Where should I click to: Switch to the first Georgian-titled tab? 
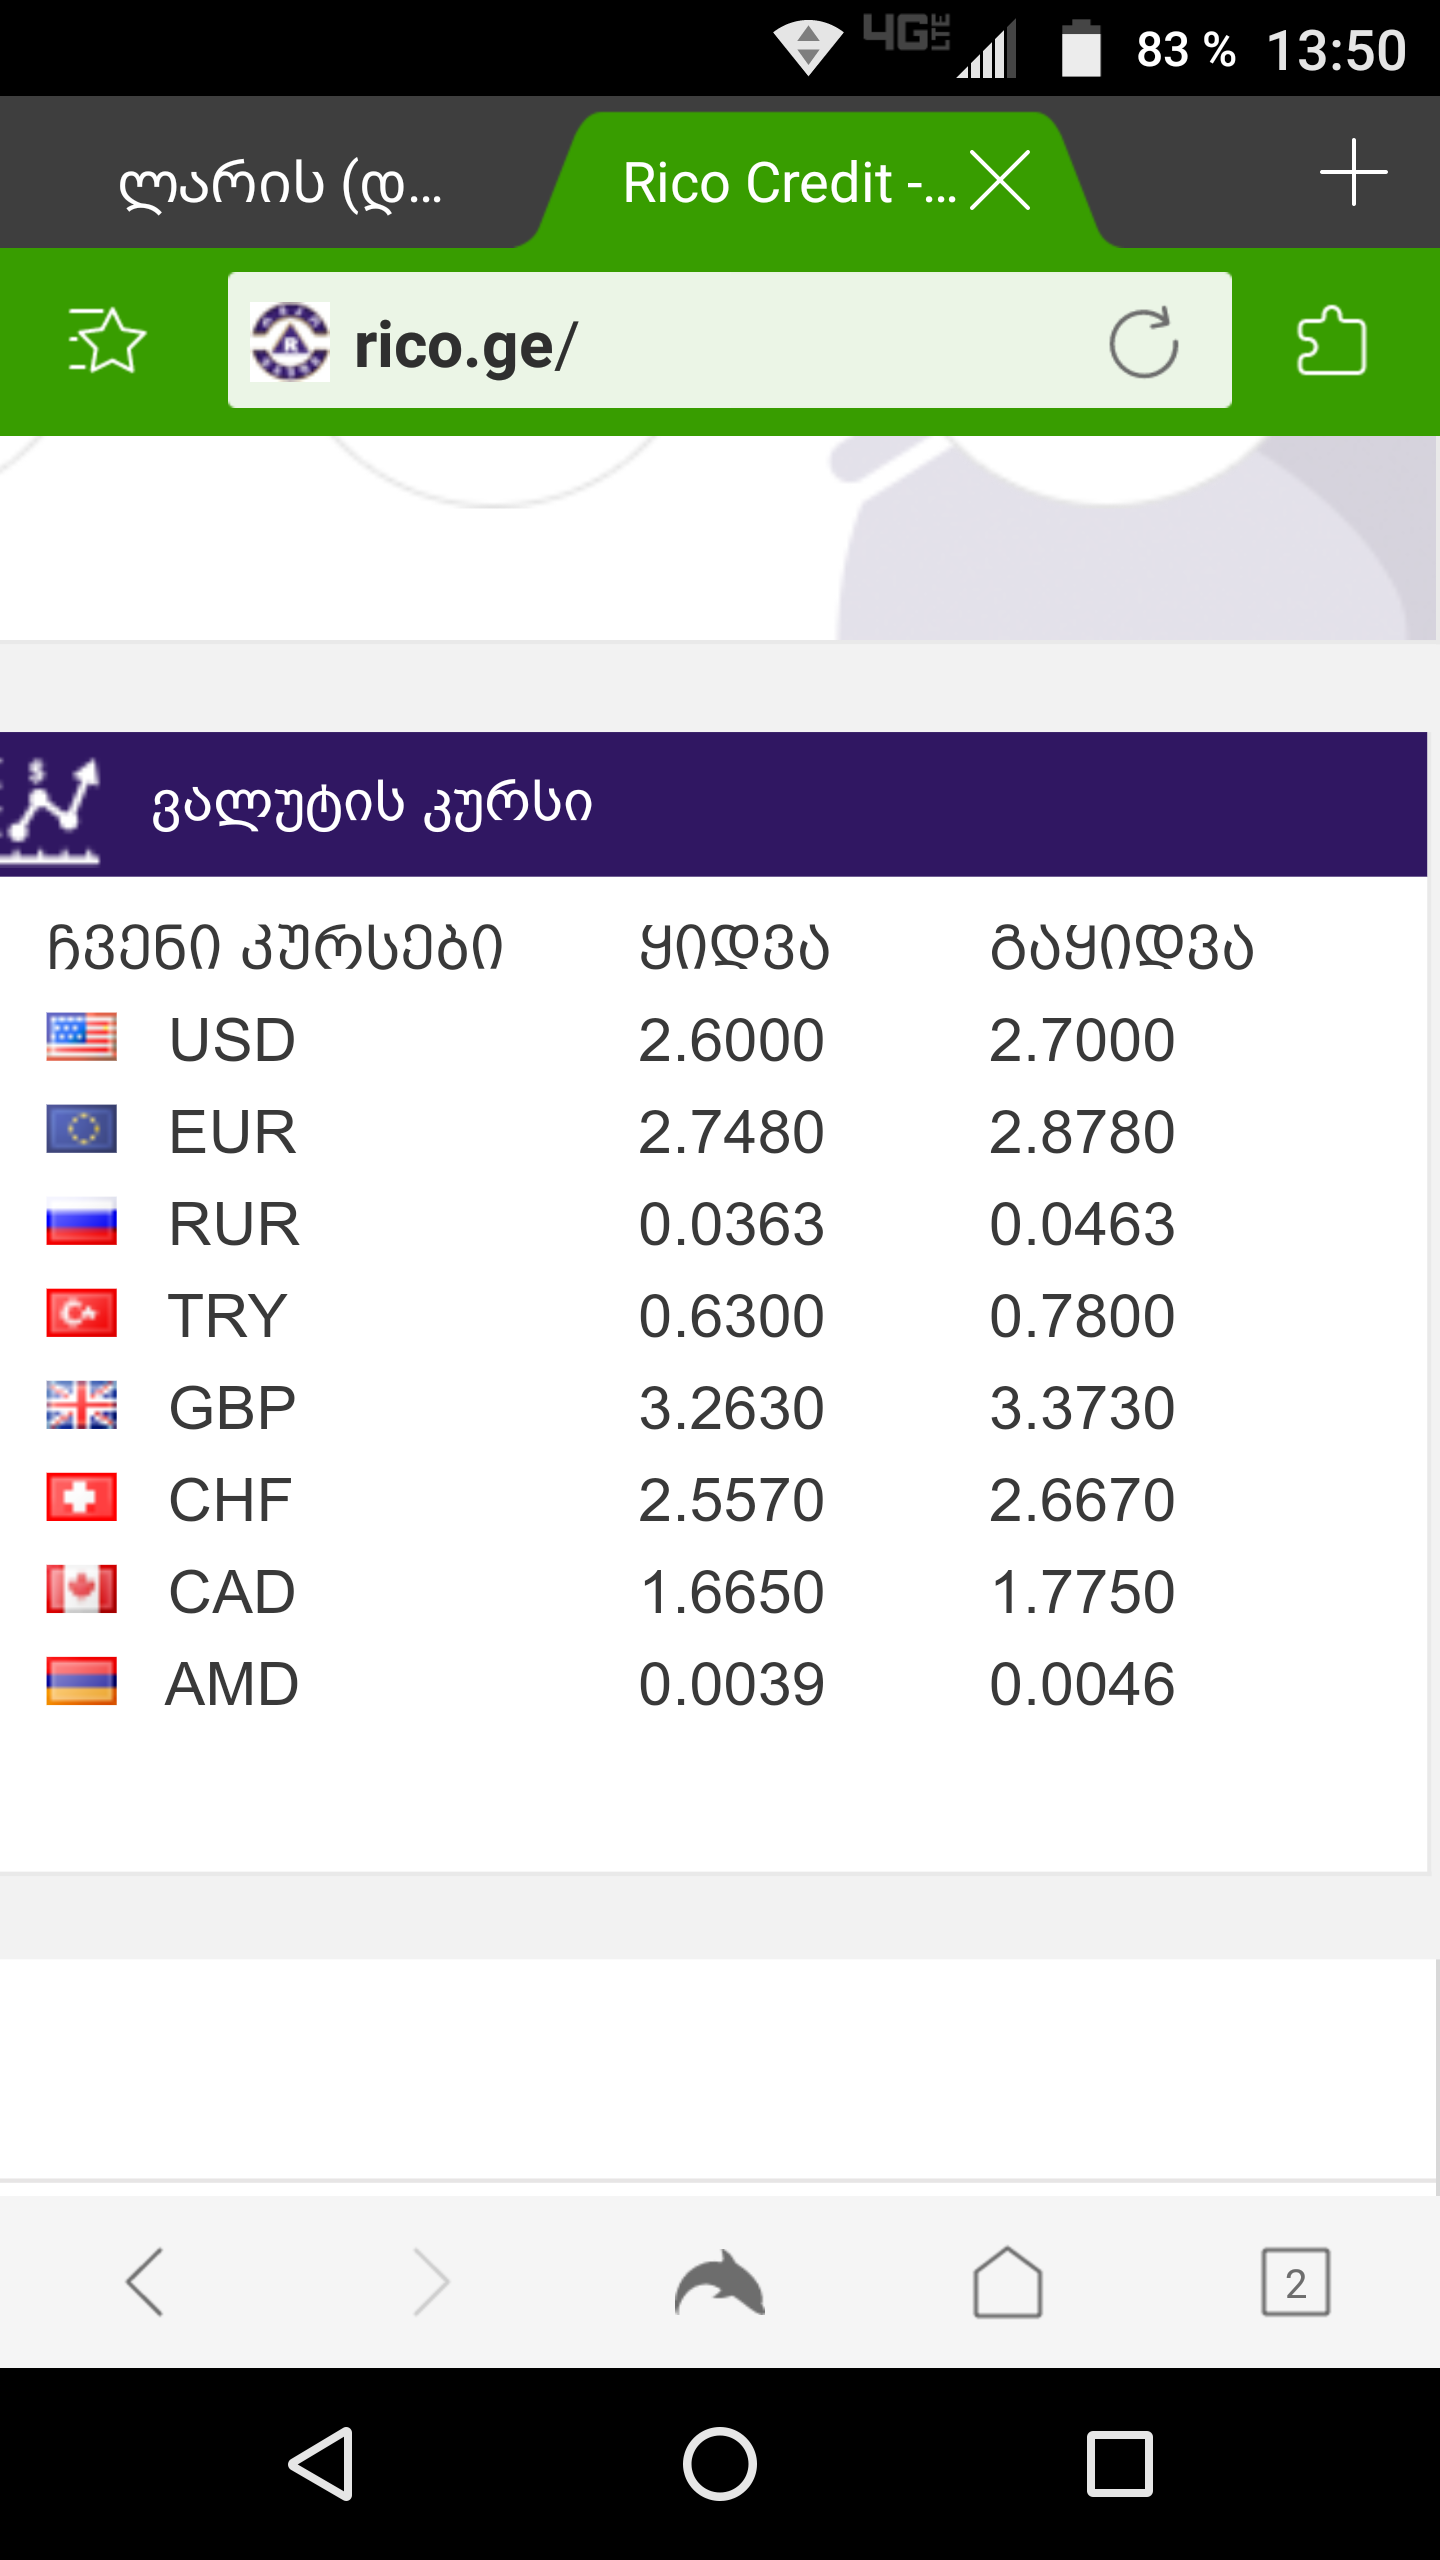[x=280, y=183]
